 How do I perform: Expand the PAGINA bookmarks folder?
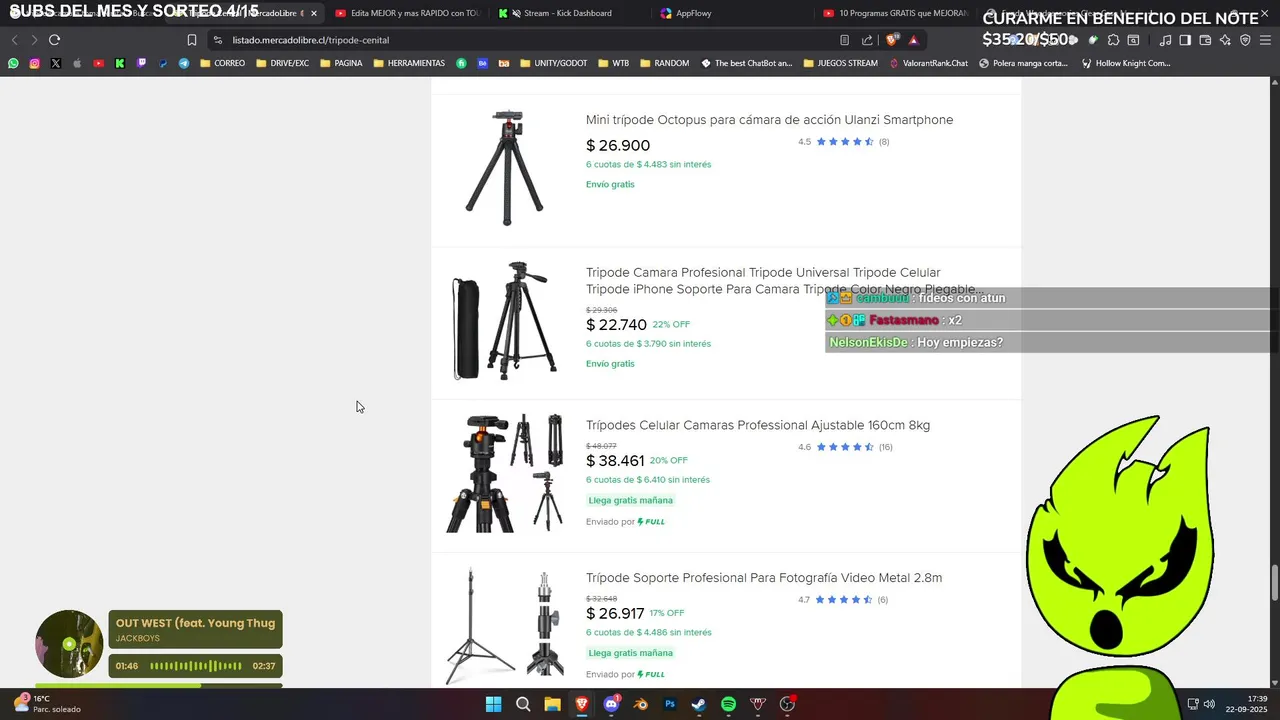tap(341, 63)
